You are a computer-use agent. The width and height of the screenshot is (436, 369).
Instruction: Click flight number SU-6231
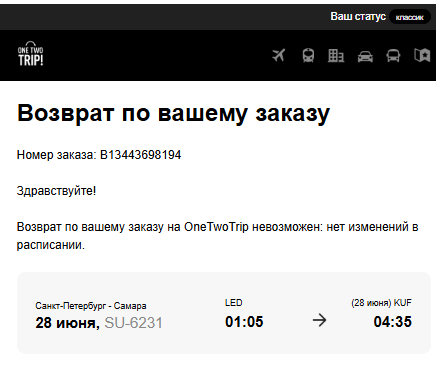(x=133, y=323)
